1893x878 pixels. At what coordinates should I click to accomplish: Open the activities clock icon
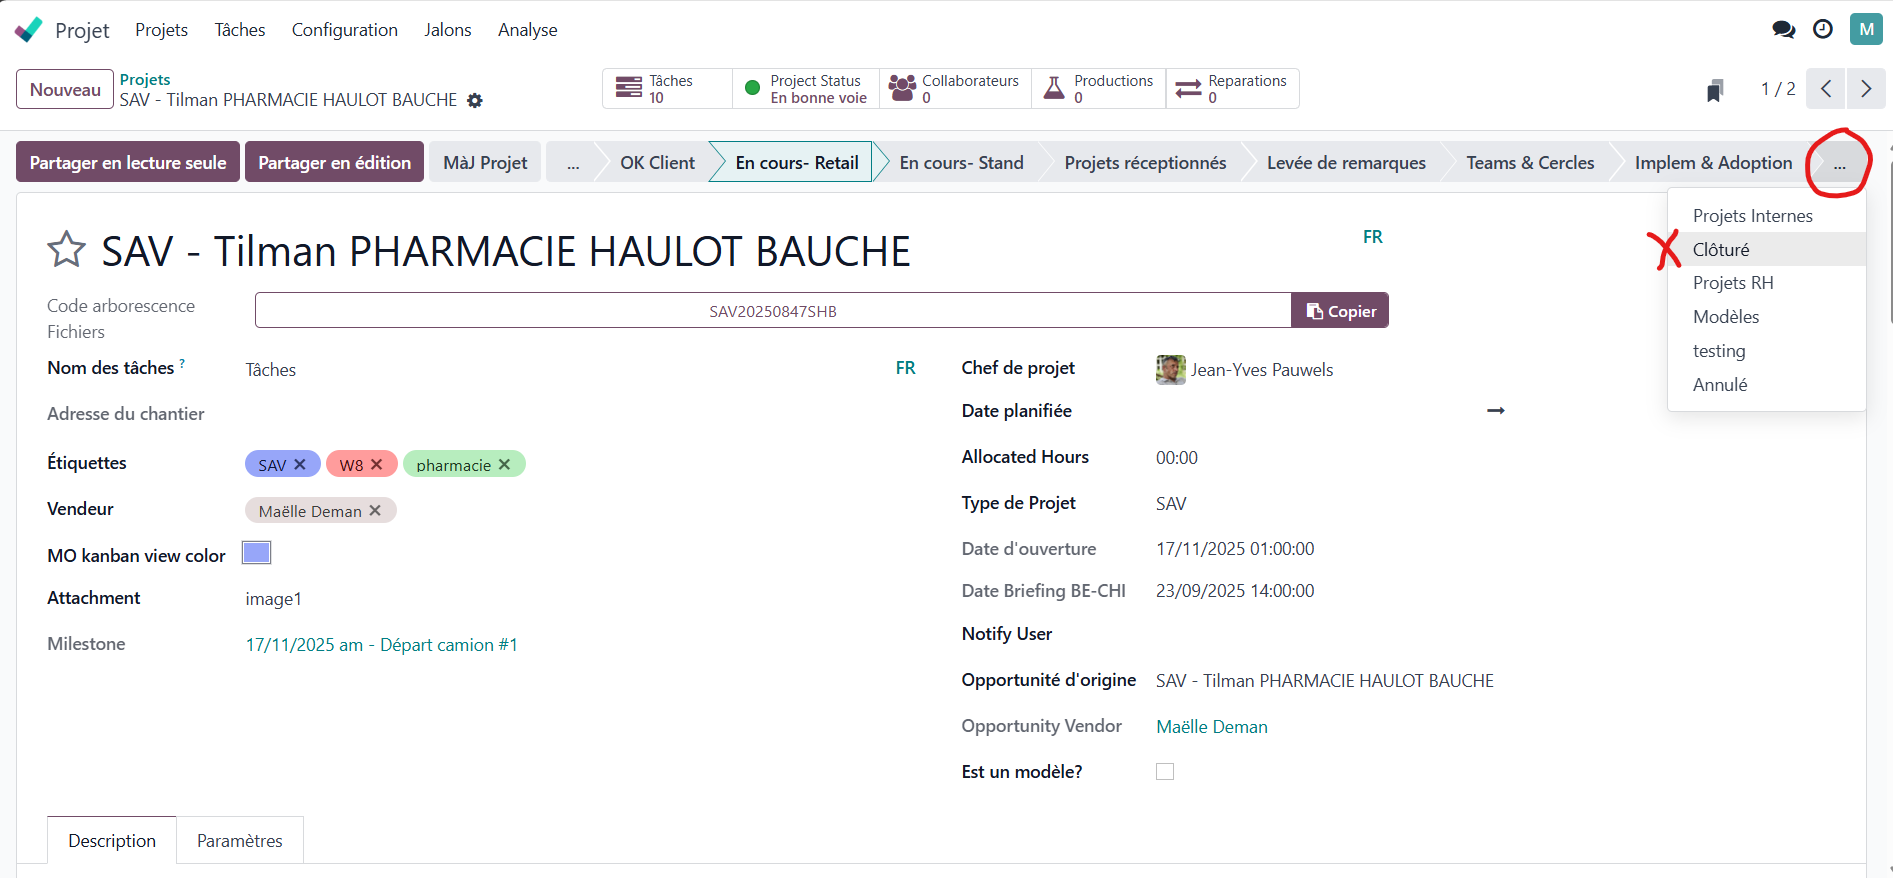click(x=1823, y=30)
